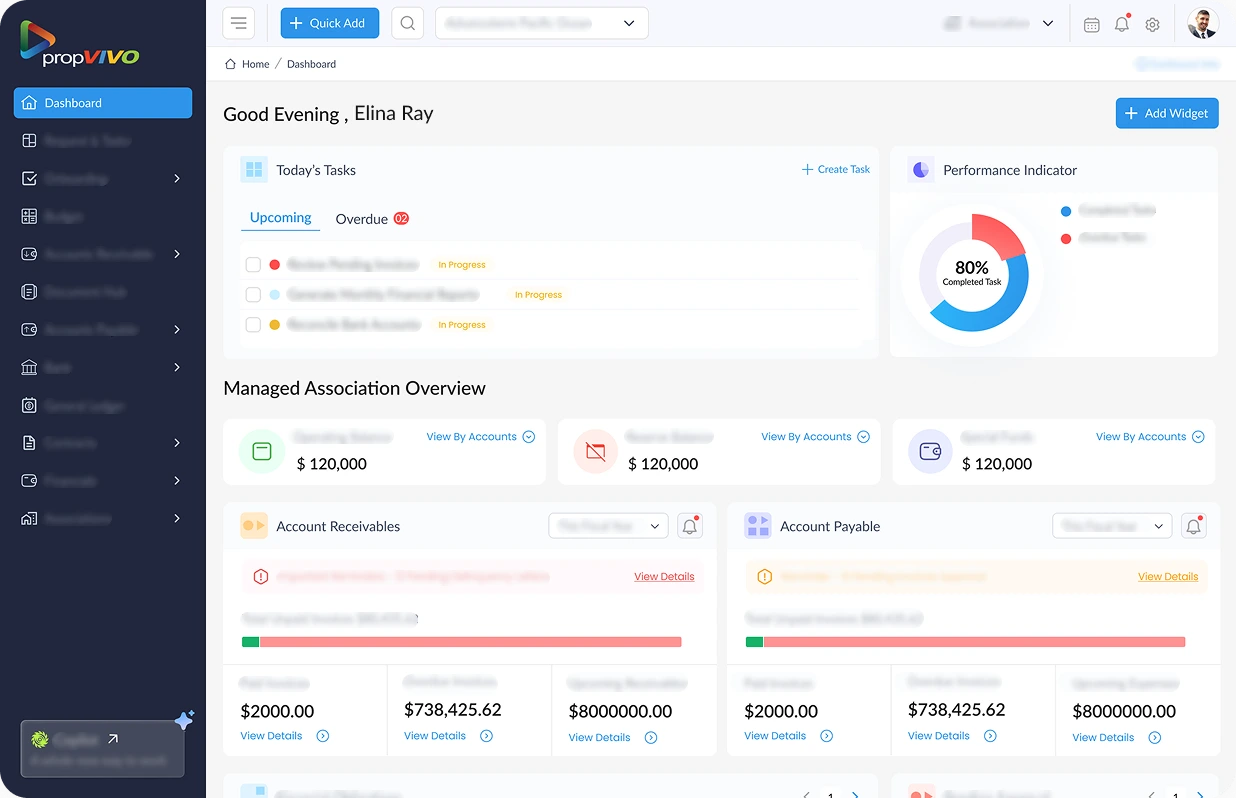Click the bell icon in Account Payable
Viewport: 1236px width, 798px height.
point(1193,526)
